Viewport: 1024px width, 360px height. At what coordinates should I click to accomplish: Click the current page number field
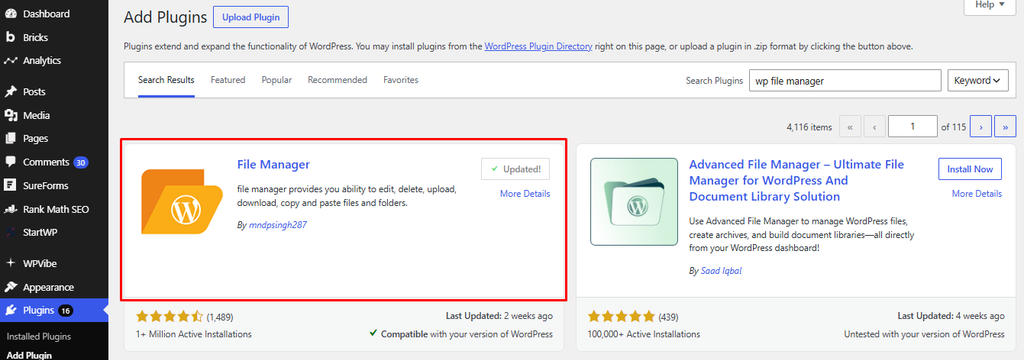[913, 127]
